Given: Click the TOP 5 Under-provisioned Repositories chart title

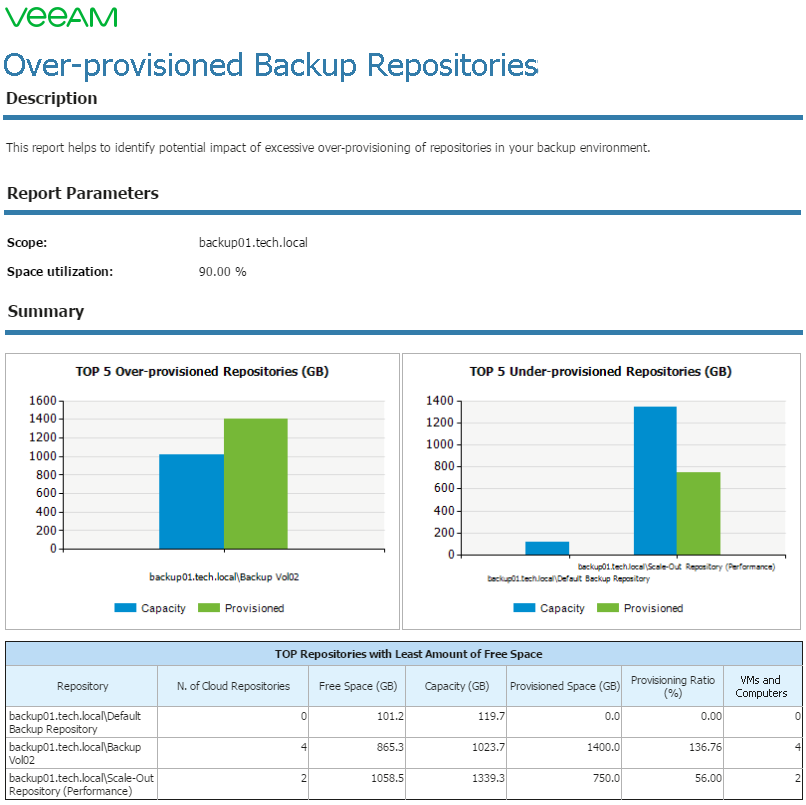Looking at the screenshot, I should [600, 372].
